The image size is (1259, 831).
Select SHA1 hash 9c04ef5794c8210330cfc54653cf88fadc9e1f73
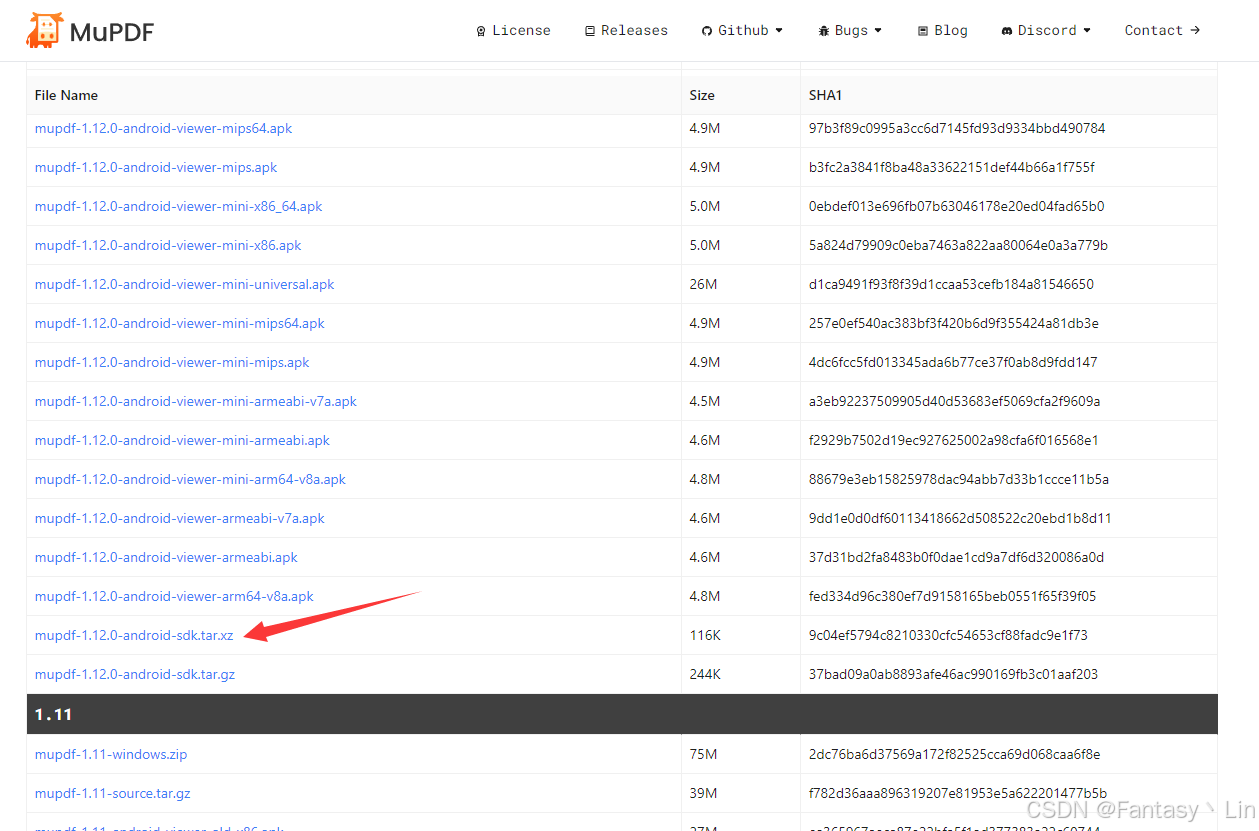[948, 635]
